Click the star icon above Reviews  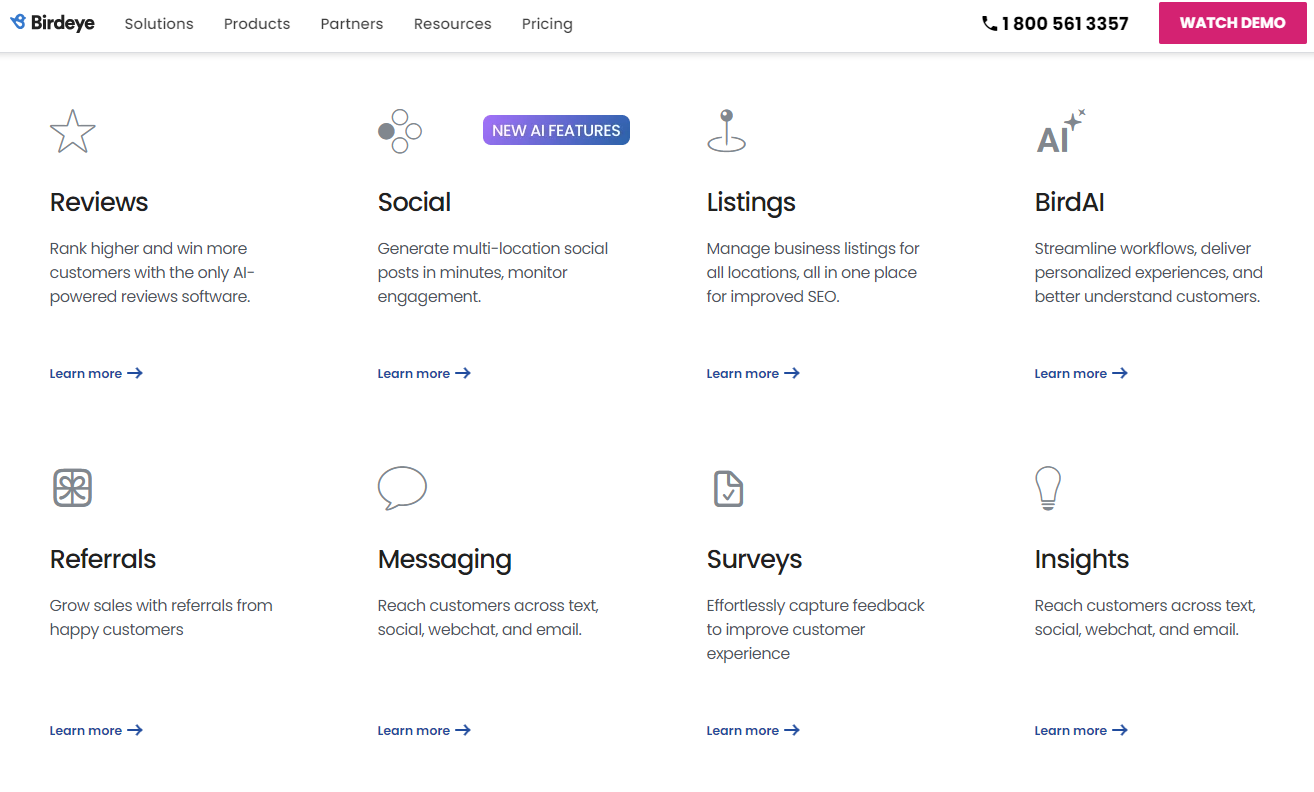73,132
